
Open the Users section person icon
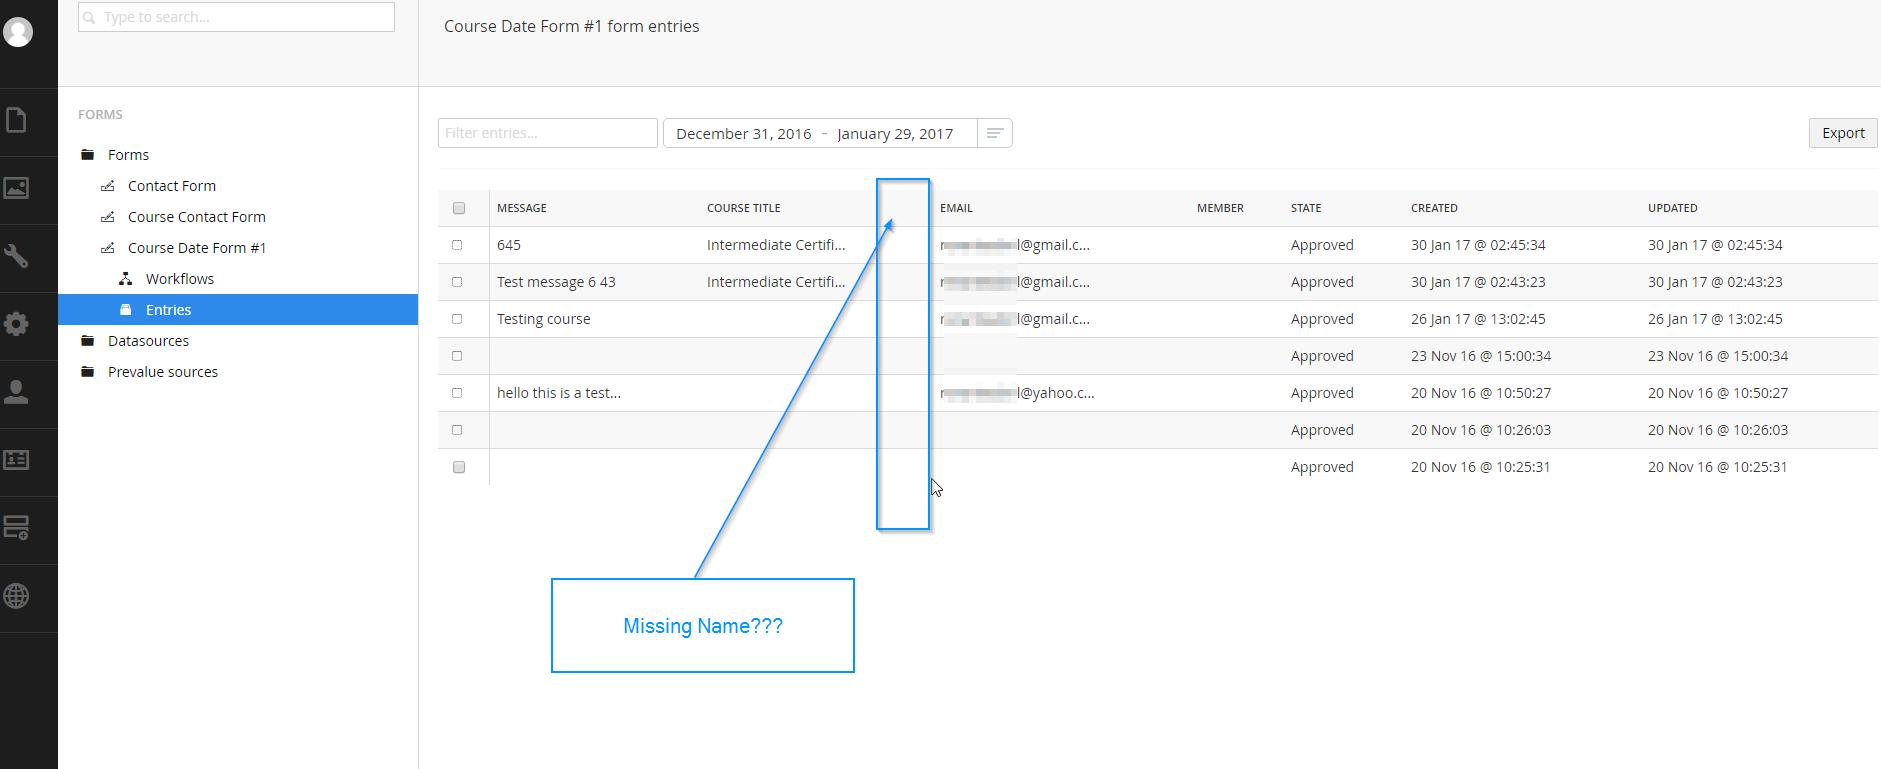[x=16, y=392]
